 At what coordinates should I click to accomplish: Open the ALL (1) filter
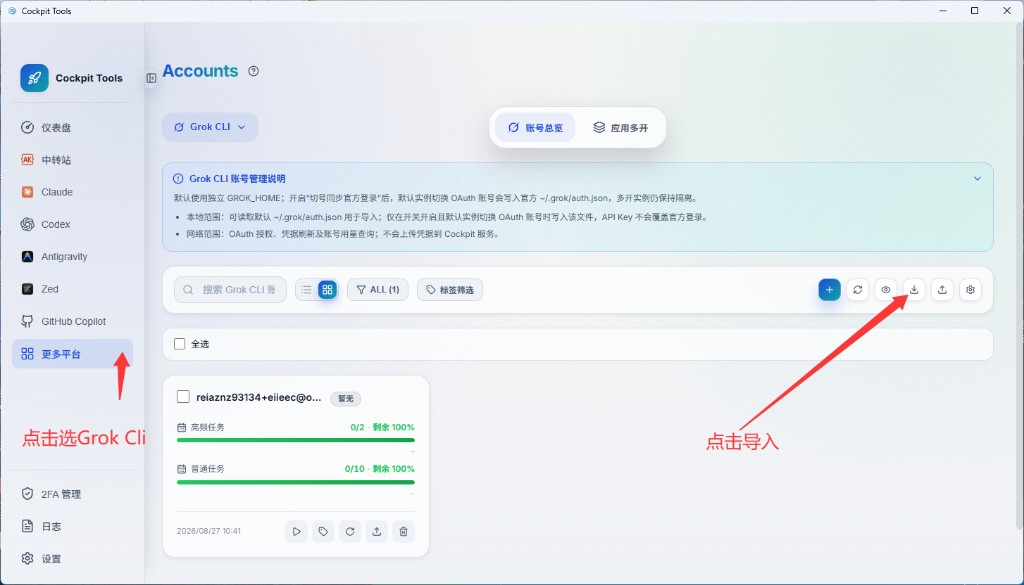377,289
